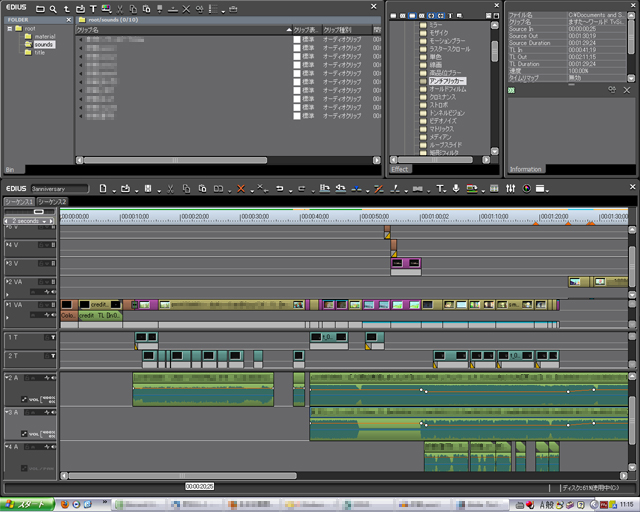The image size is (640, 512).
Task: Click the red delete X icon in timeline toolbar
Action: [241, 187]
